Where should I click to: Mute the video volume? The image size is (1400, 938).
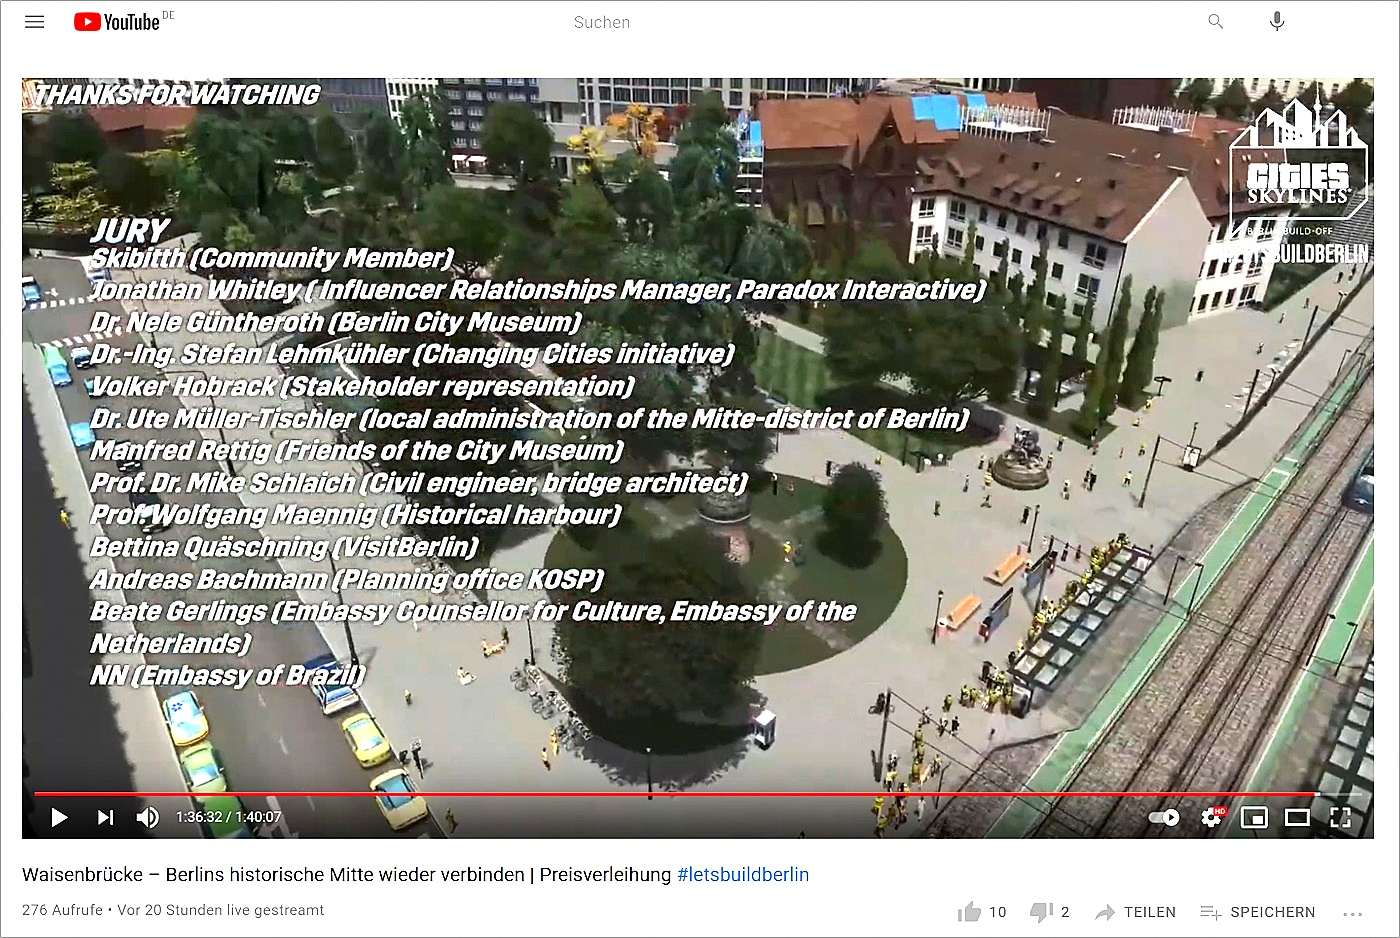click(x=148, y=817)
